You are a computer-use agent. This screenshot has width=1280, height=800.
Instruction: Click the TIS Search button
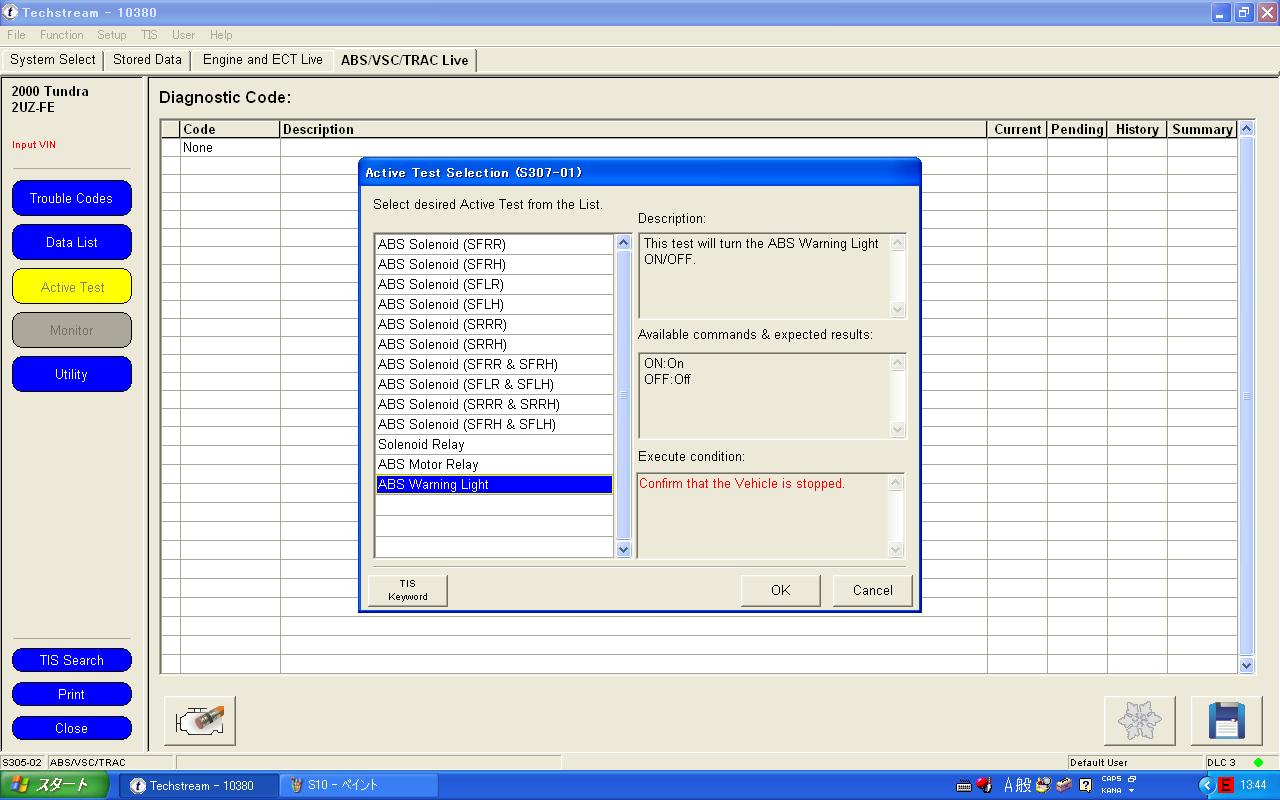pyautogui.click(x=72, y=660)
